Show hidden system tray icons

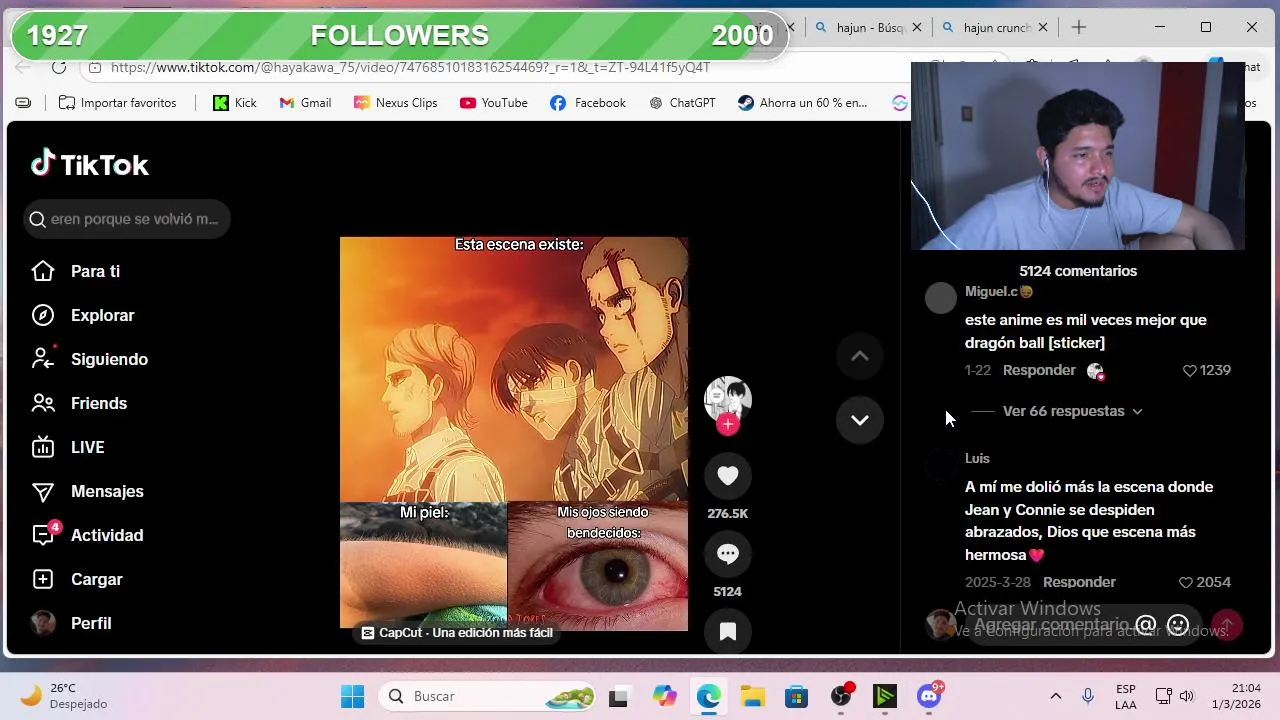pyautogui.click(x=1055, y=696)
